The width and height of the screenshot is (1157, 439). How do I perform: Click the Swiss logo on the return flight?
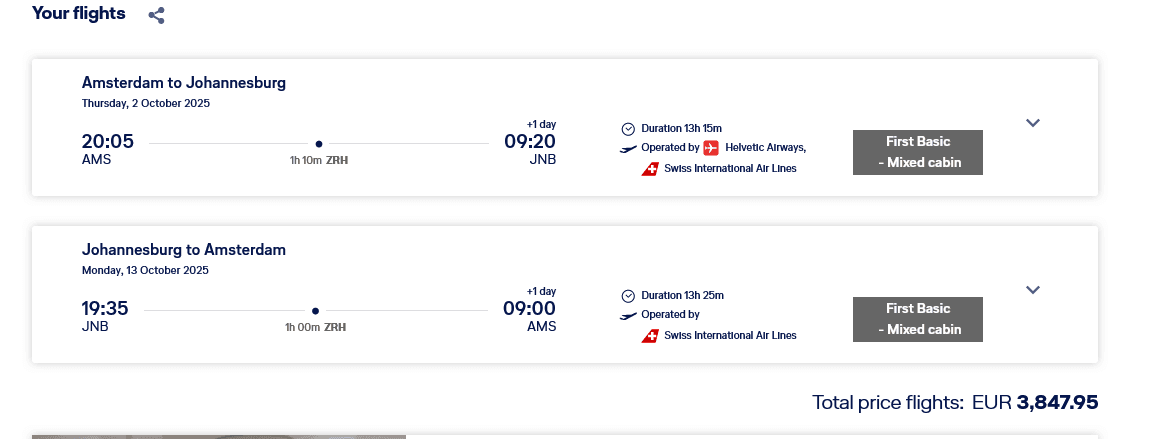click(x=650, y=335)
